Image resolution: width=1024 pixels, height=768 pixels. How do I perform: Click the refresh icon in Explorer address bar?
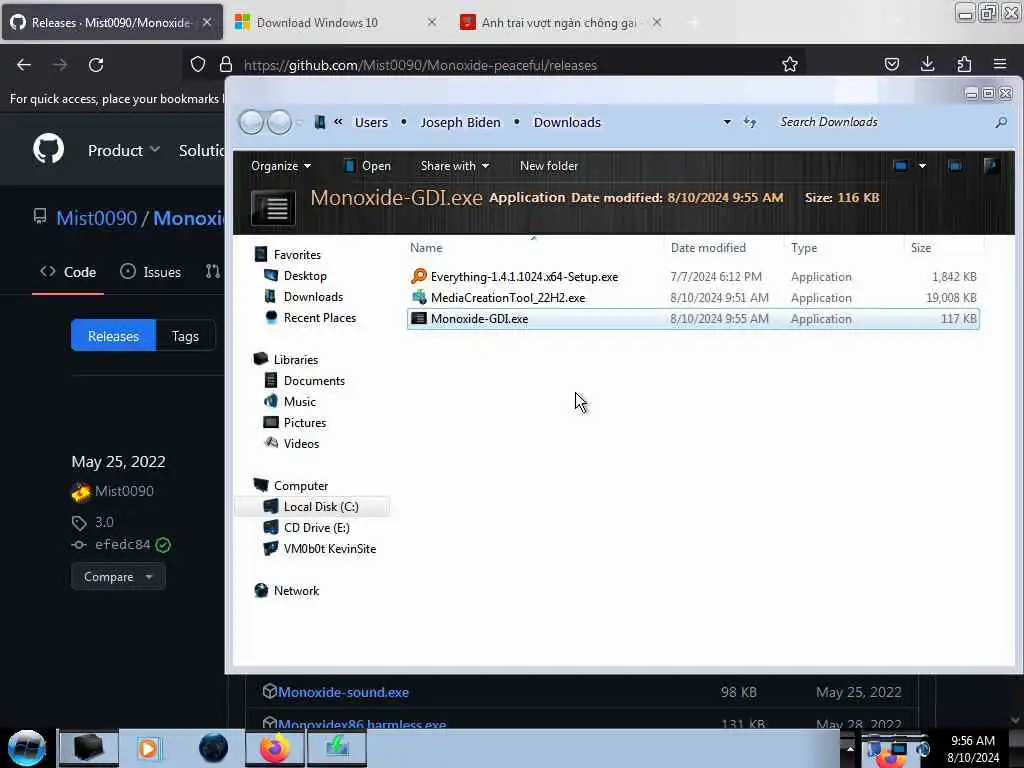pos(750,122)
